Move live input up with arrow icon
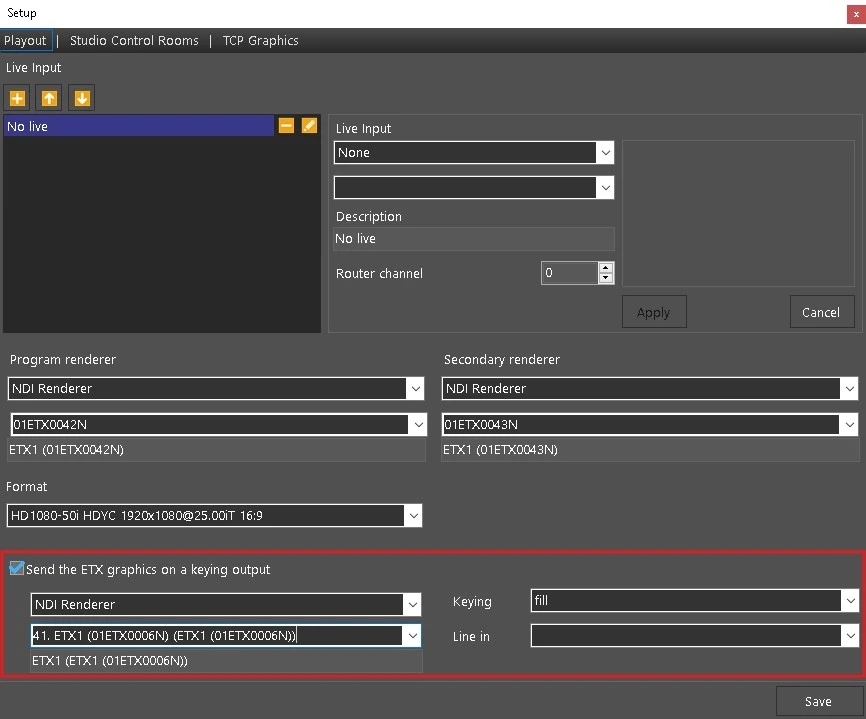Screen dimensions: 866x719 coord(49,98)
